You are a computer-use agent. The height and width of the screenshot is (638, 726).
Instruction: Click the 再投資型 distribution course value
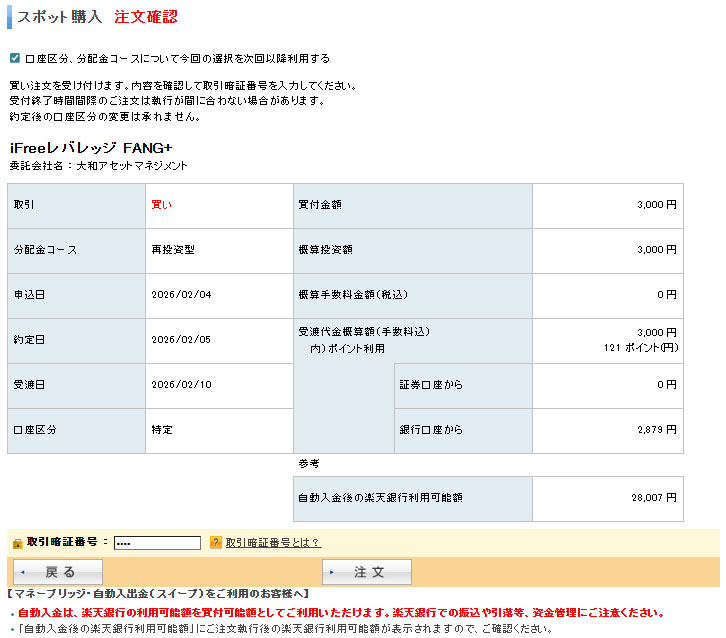pos(173,250)
